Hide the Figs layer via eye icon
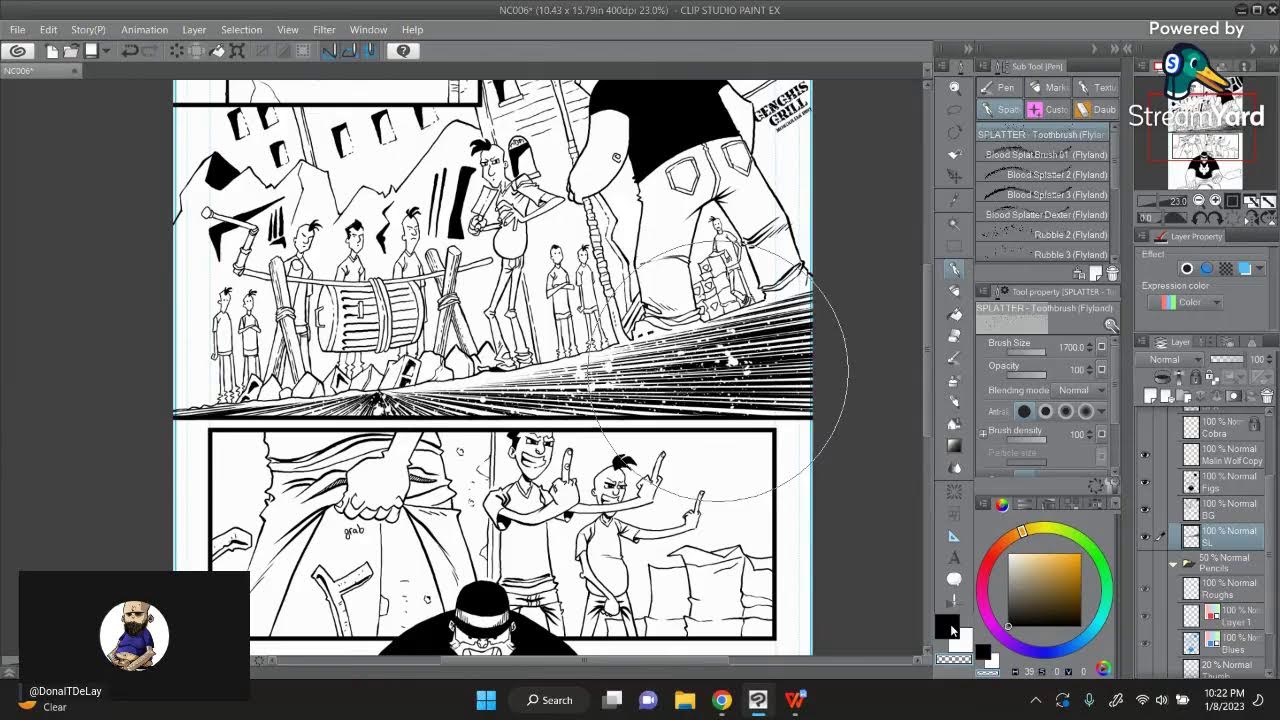 tap(1145, 482)
